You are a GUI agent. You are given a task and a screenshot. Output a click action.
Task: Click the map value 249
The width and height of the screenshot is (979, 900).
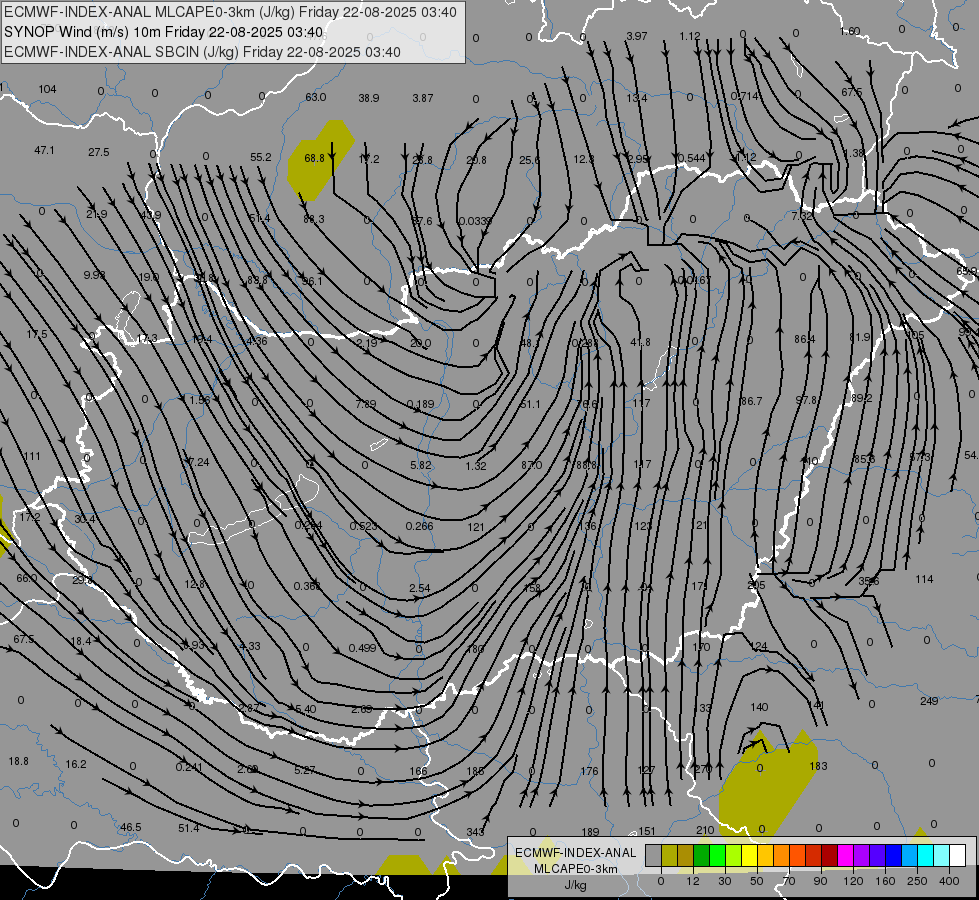pos(929,701)
